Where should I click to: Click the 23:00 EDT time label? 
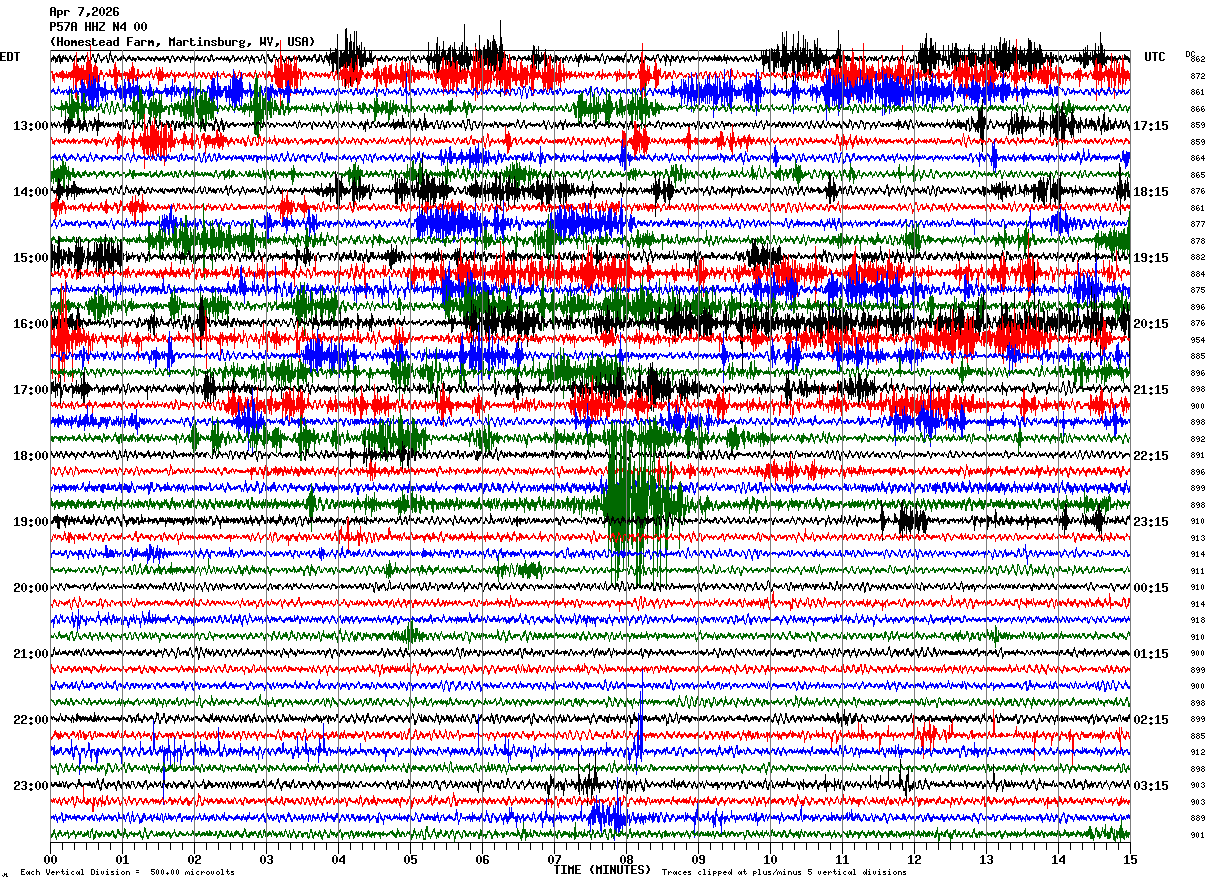tap(30, 785)
